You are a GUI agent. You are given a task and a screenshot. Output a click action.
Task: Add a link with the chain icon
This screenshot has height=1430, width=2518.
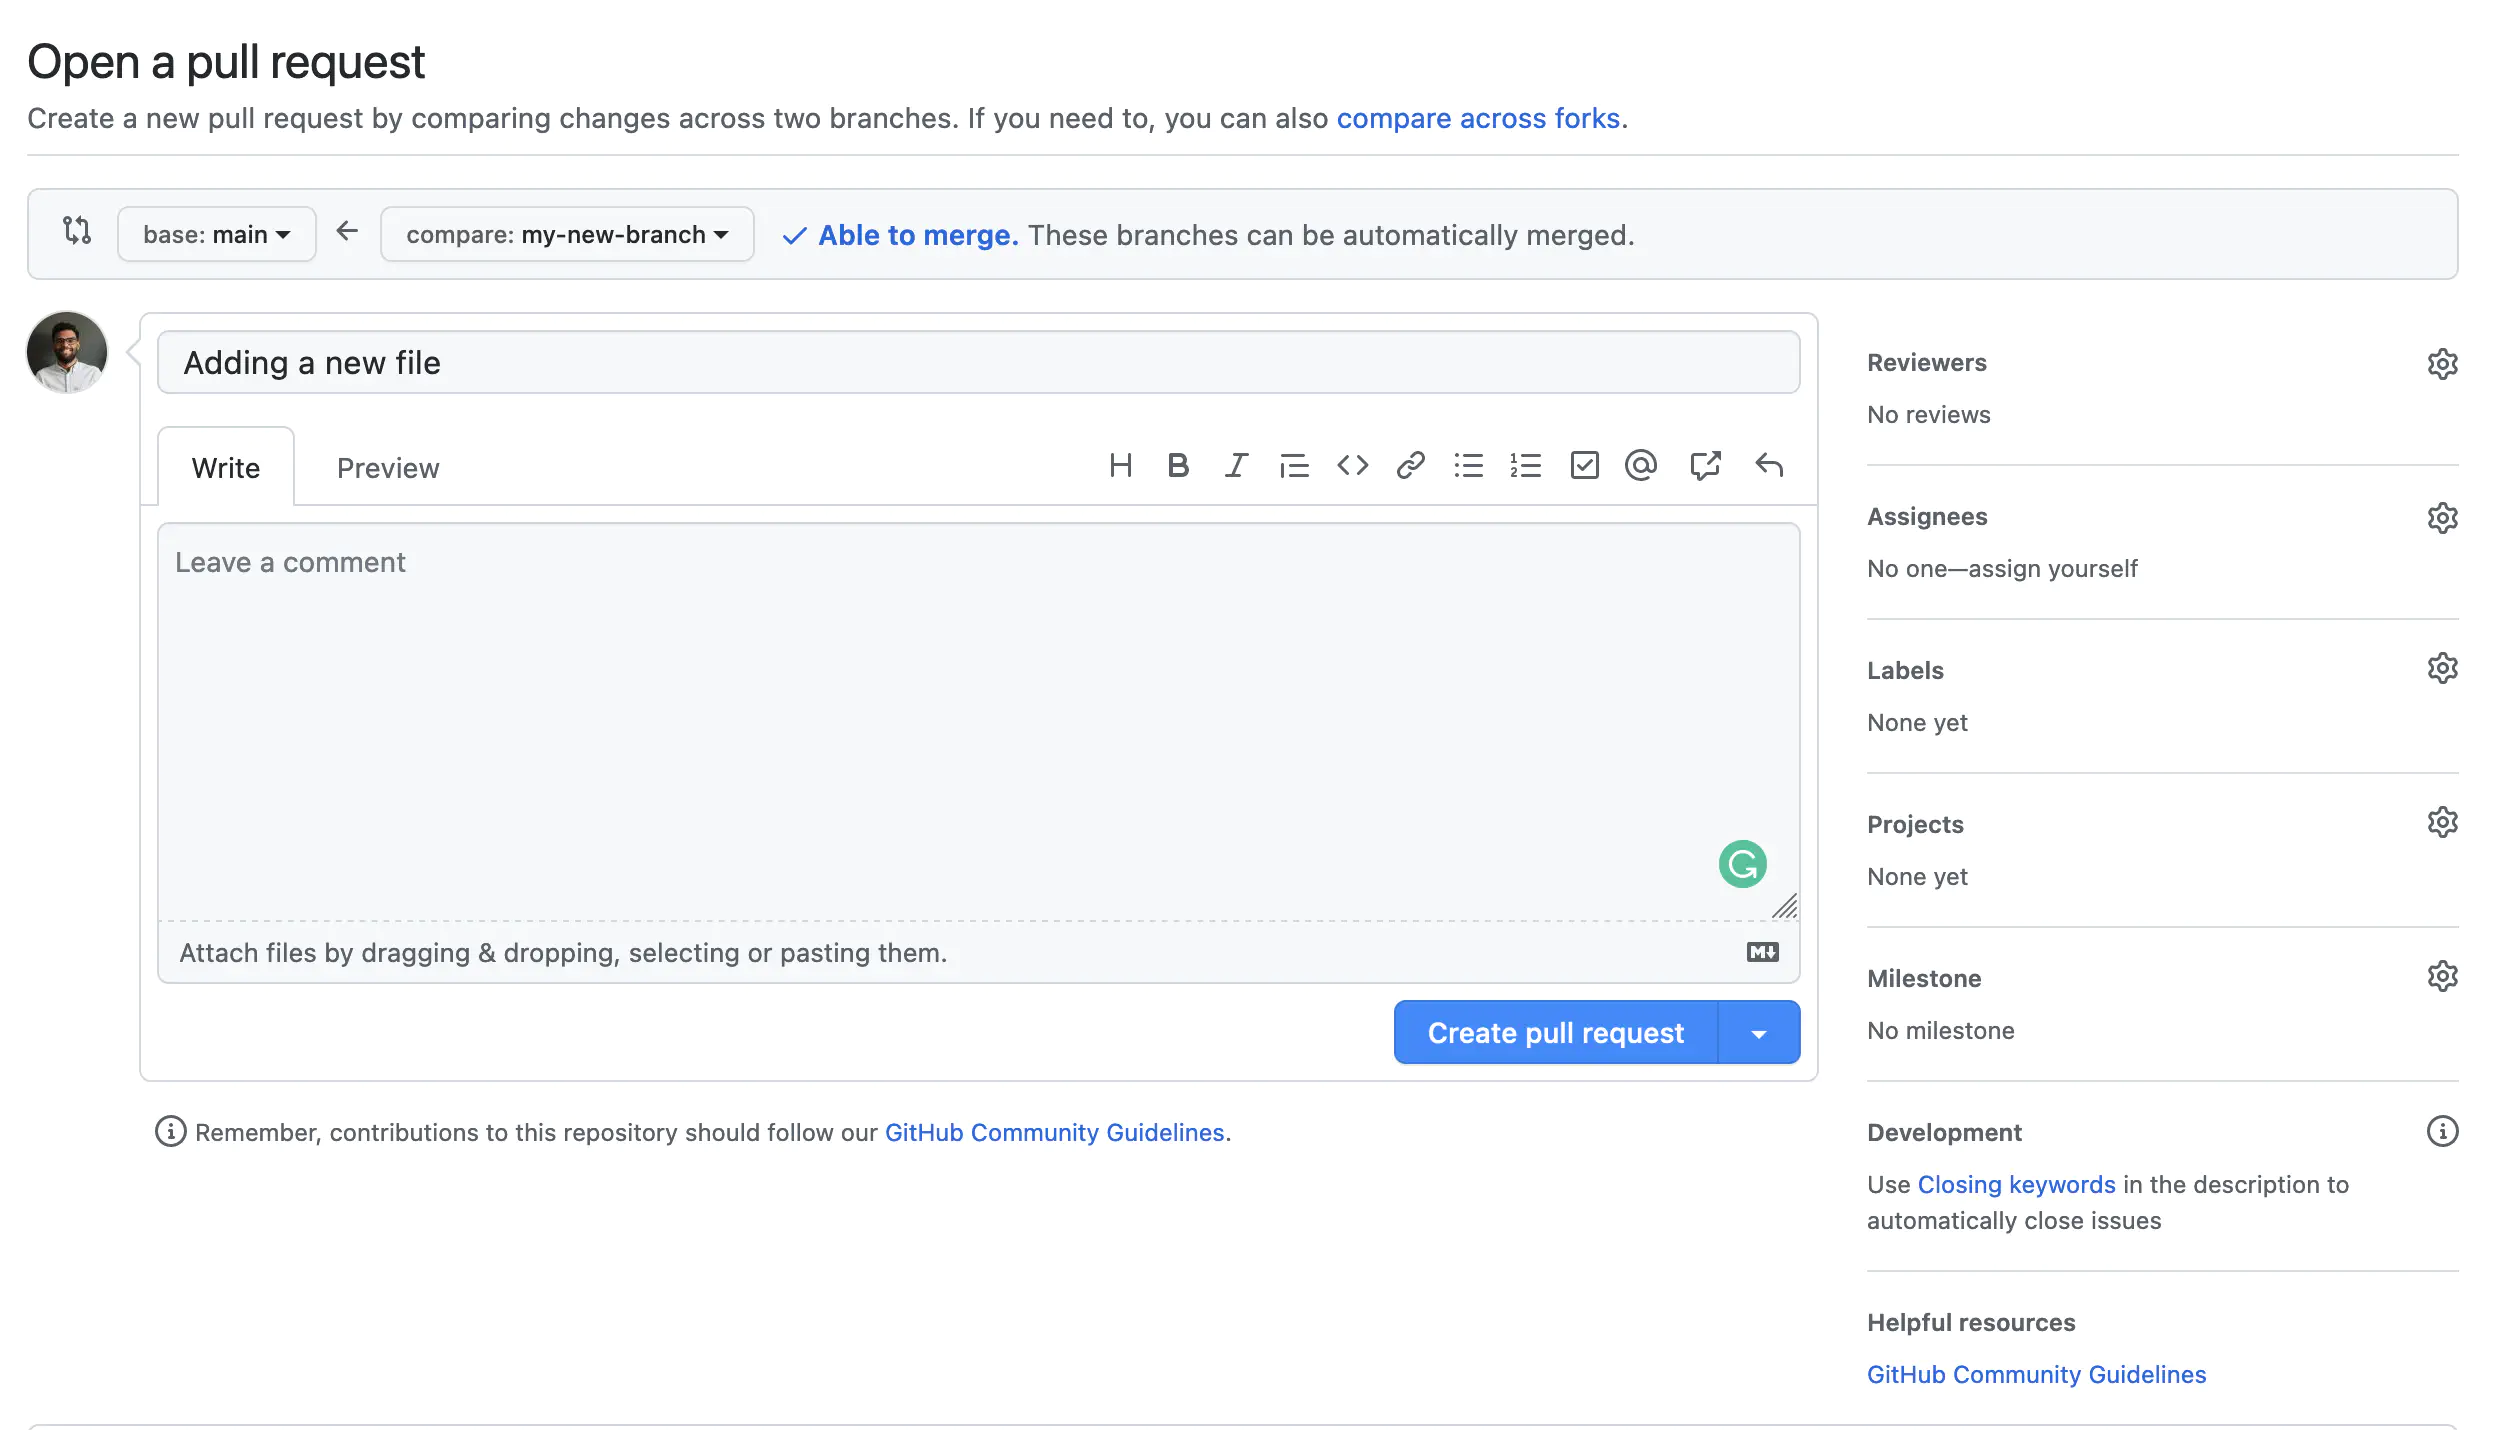1410,466
